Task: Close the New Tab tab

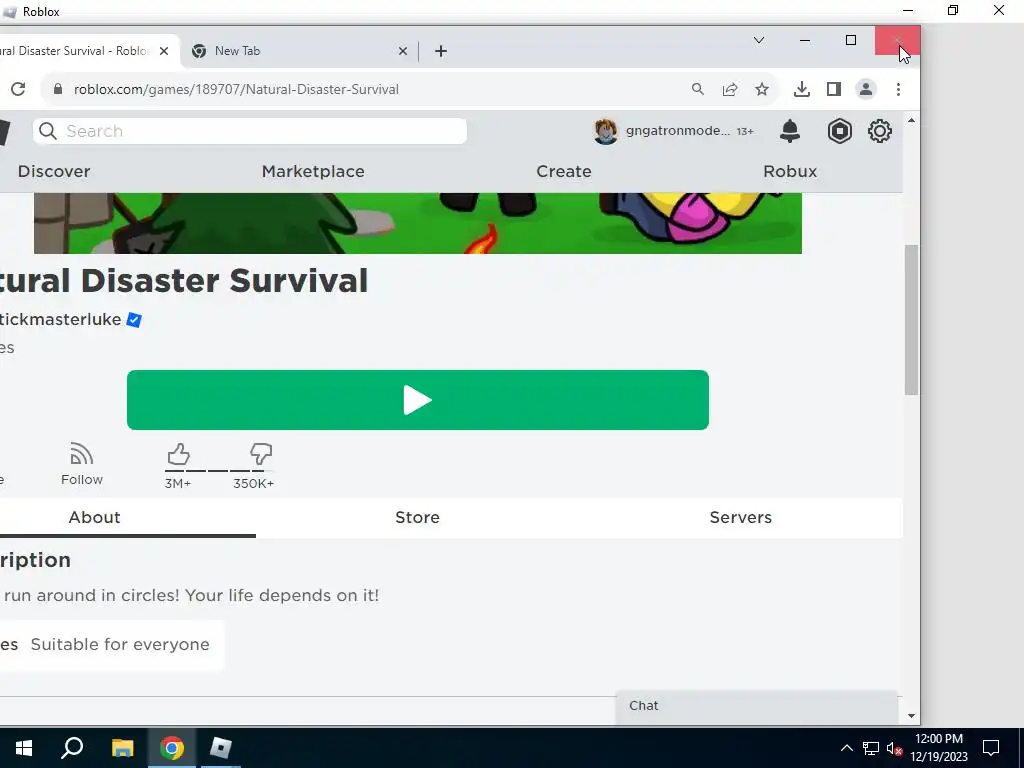Action: 403,51
